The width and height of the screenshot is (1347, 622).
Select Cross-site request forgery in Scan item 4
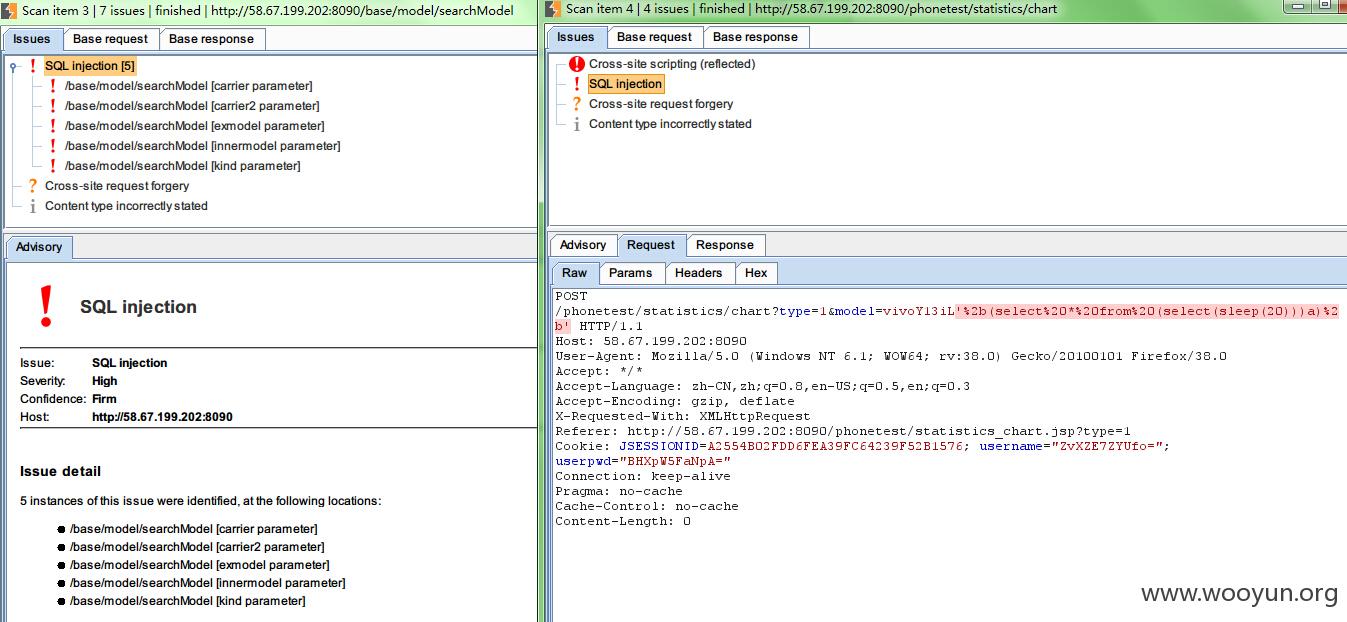[x=661, y=104]
